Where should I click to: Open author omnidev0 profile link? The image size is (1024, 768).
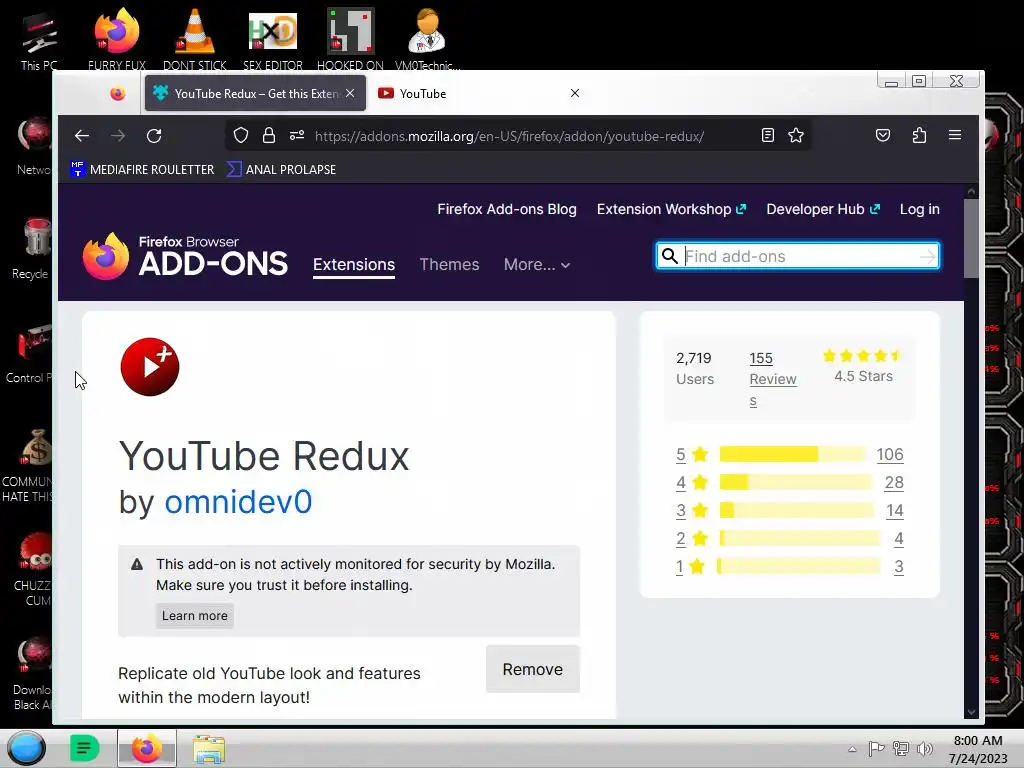(x=238, y=502)
